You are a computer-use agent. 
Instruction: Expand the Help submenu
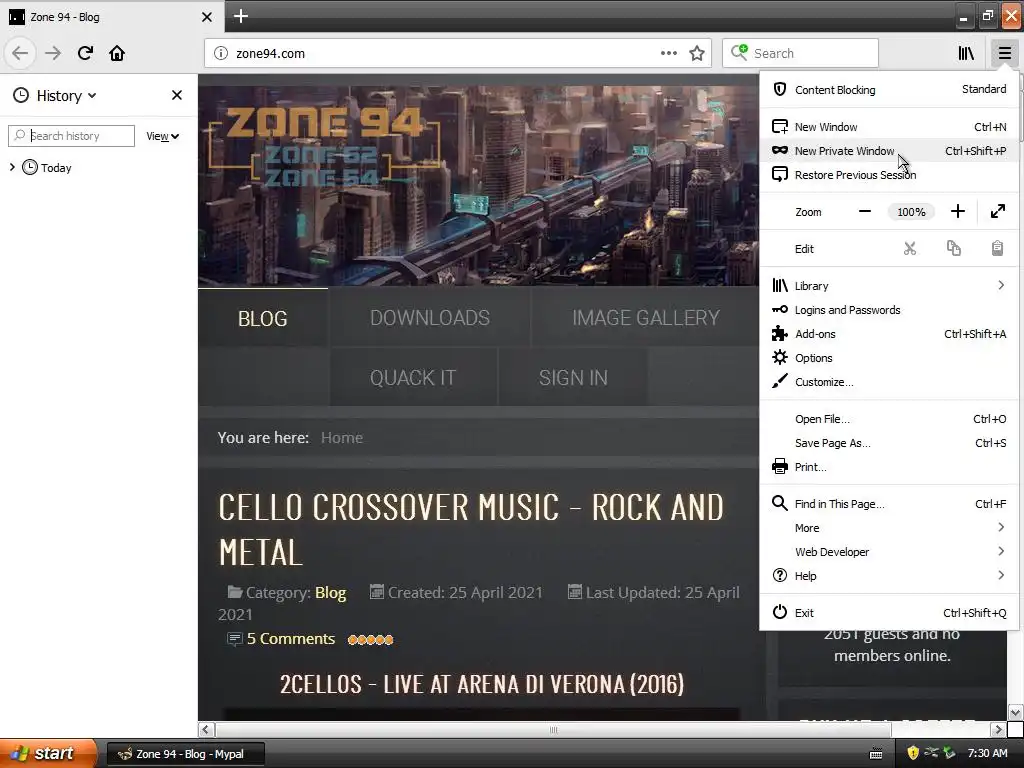point(889,576)
